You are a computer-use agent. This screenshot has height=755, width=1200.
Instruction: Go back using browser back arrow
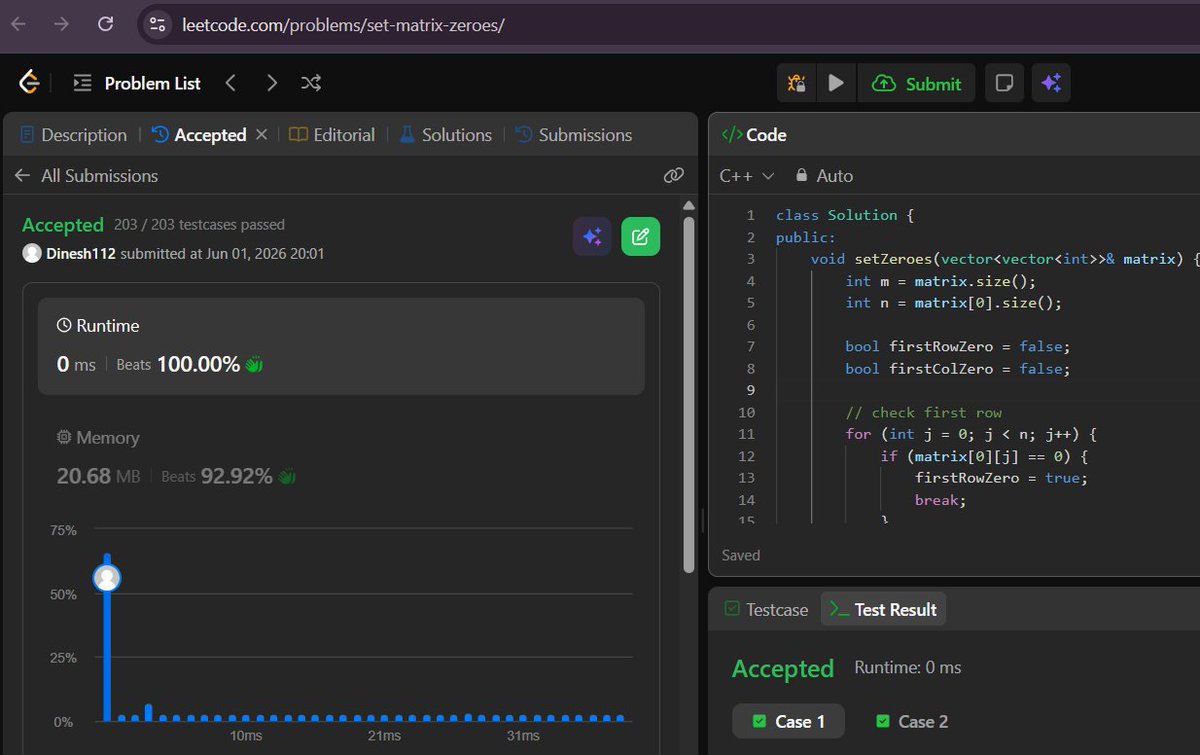18,24
